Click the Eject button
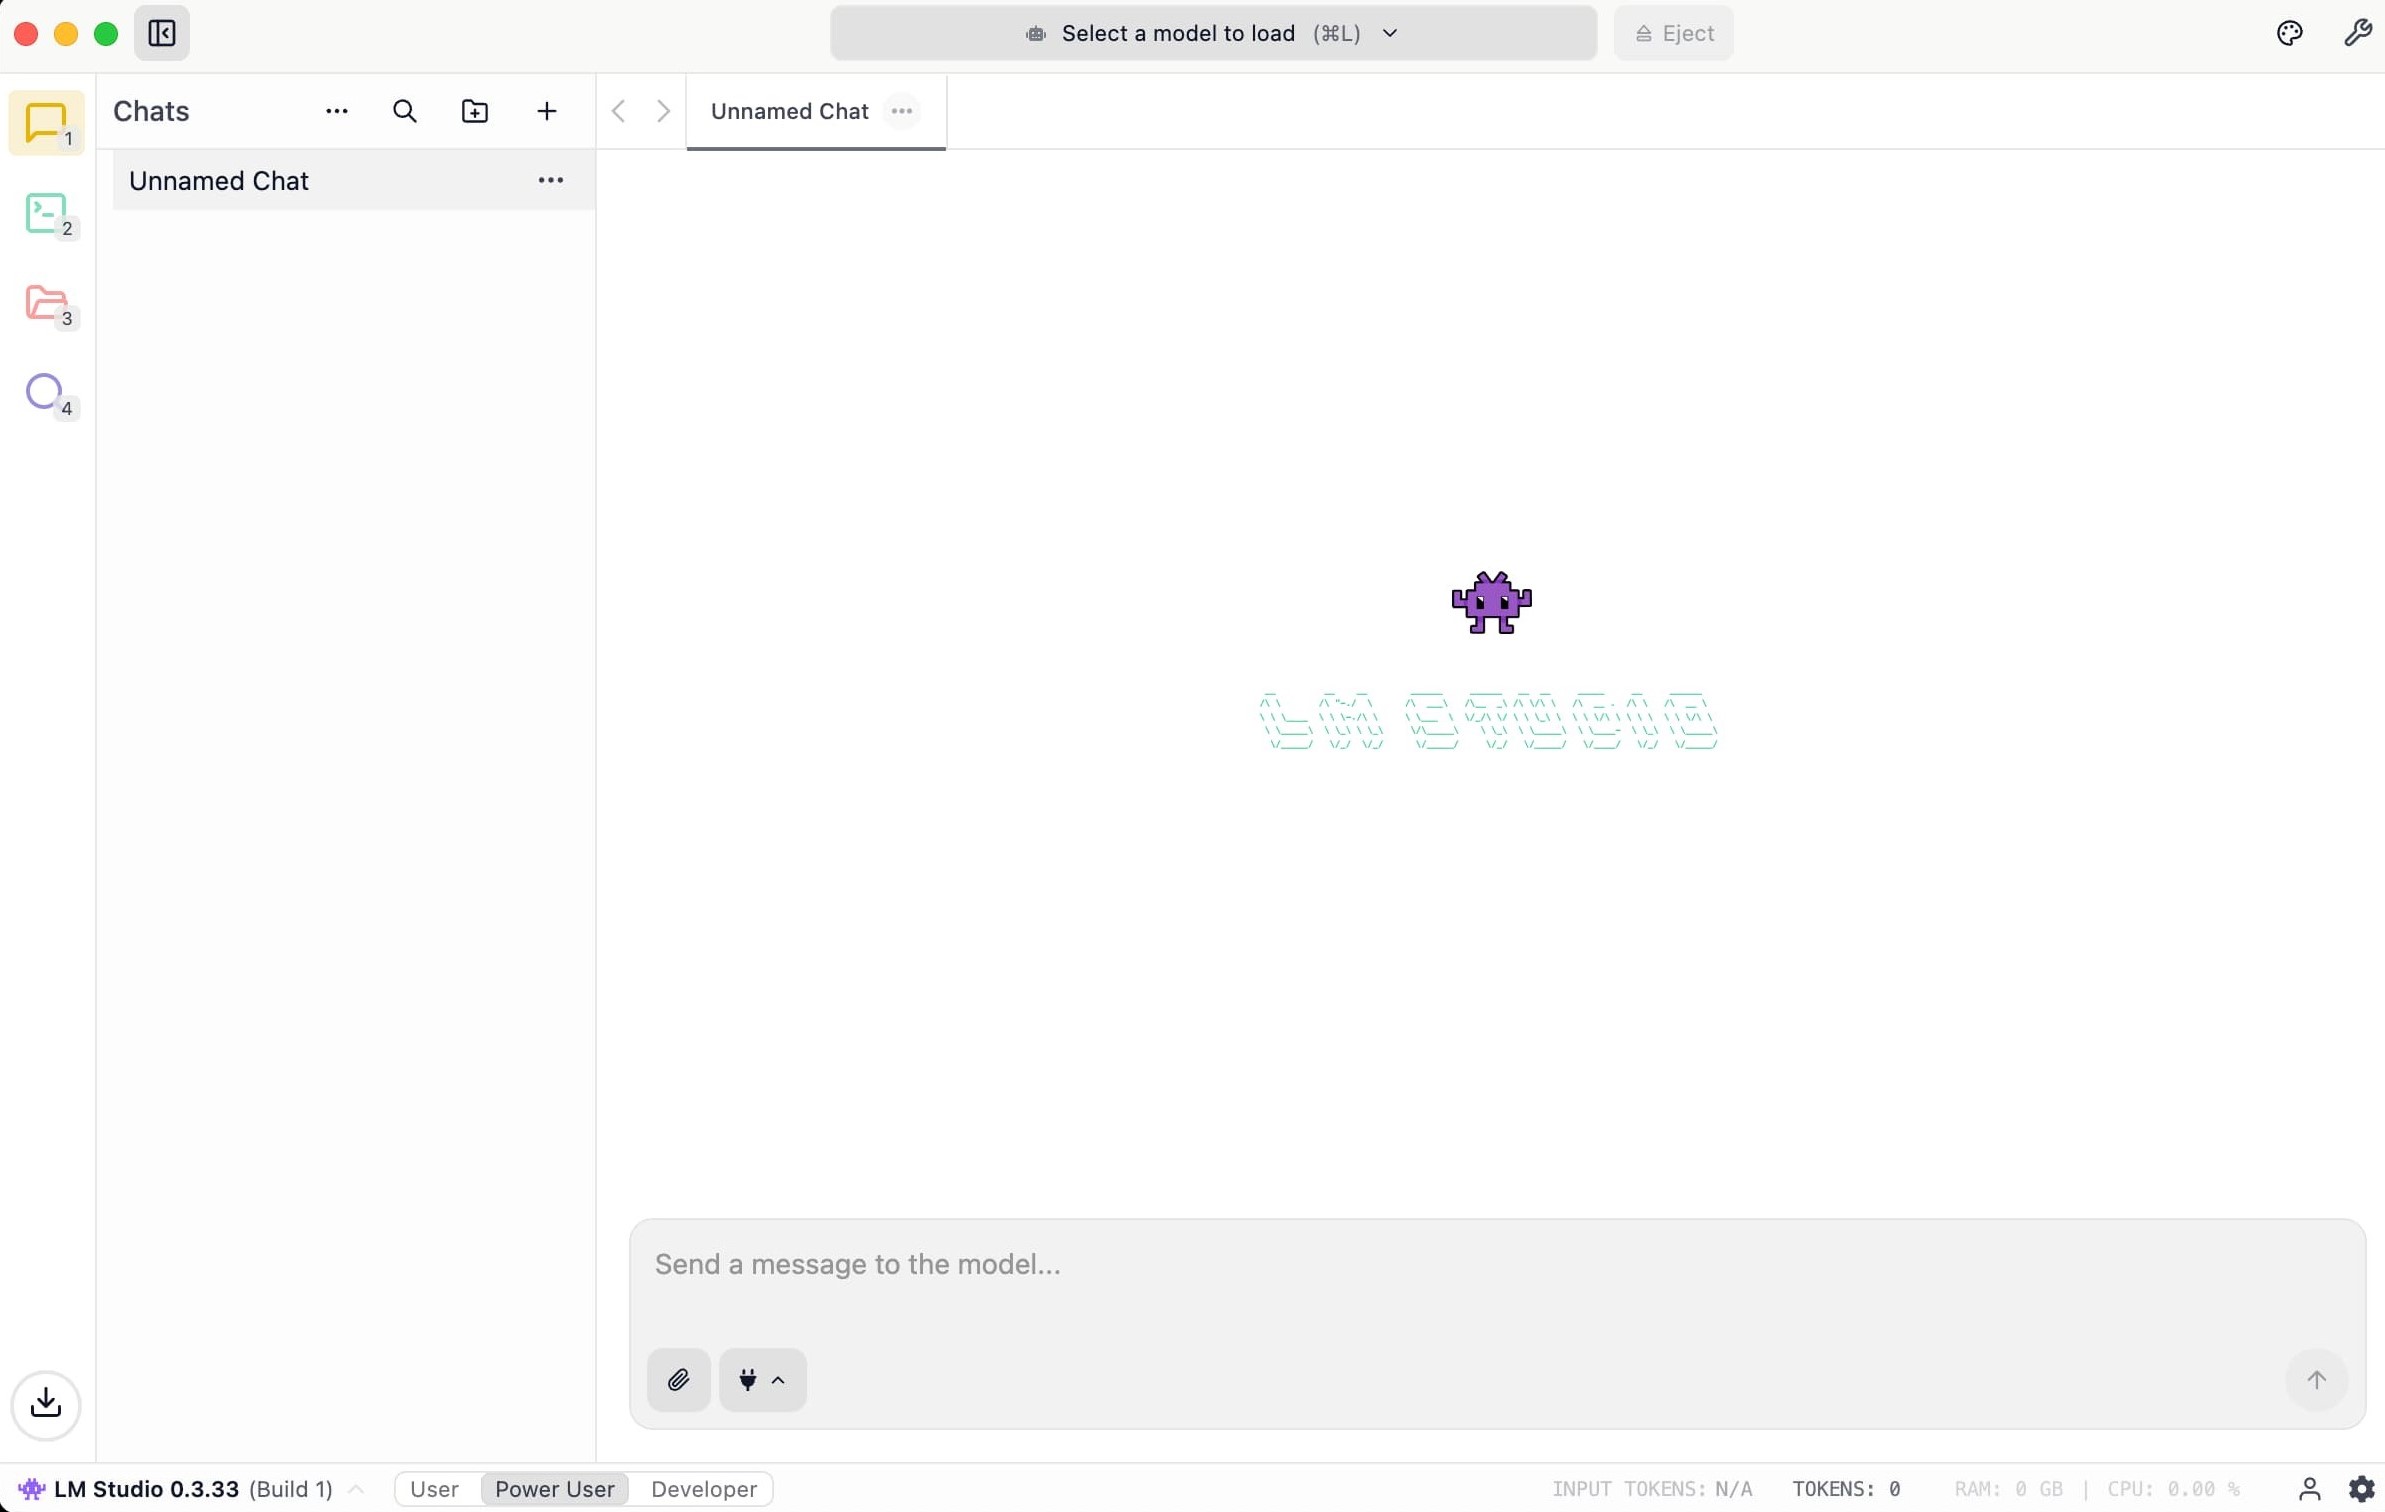 [1673, 33]
